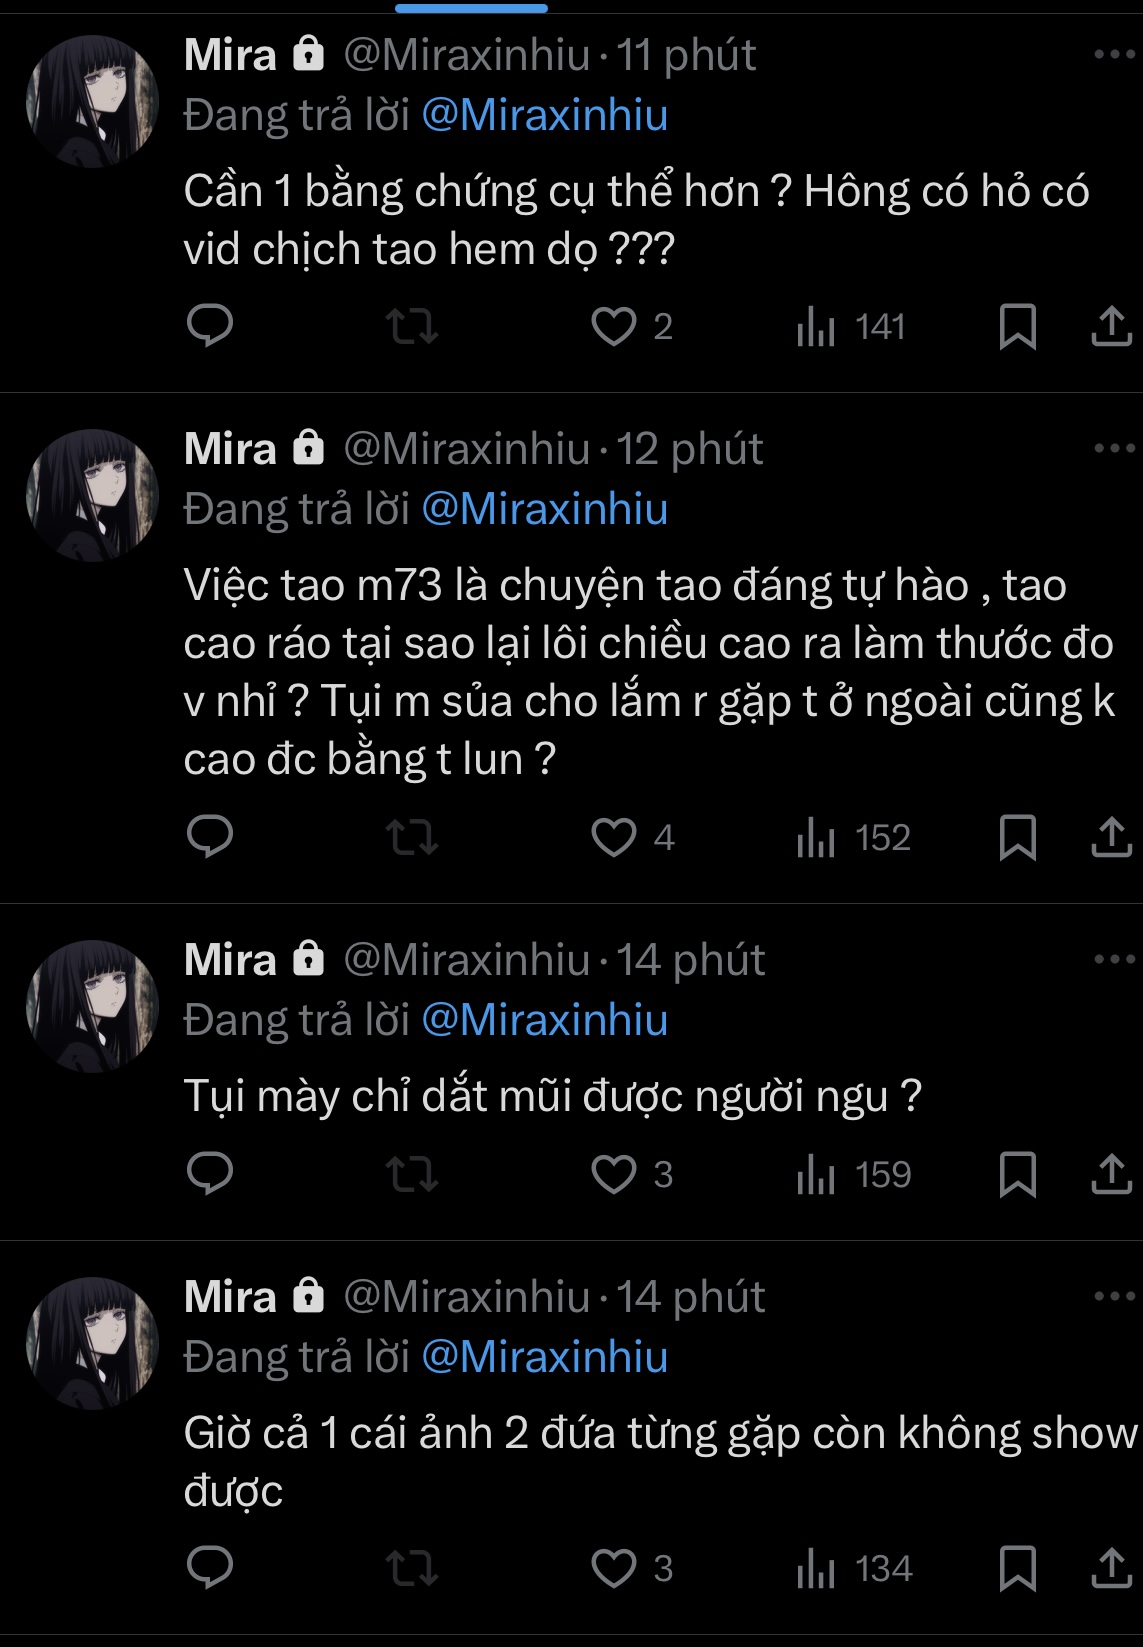Open @Miraxinhiu mention link in first tweet
The image size is (1143, 1647).
click(x=544, y=115)
